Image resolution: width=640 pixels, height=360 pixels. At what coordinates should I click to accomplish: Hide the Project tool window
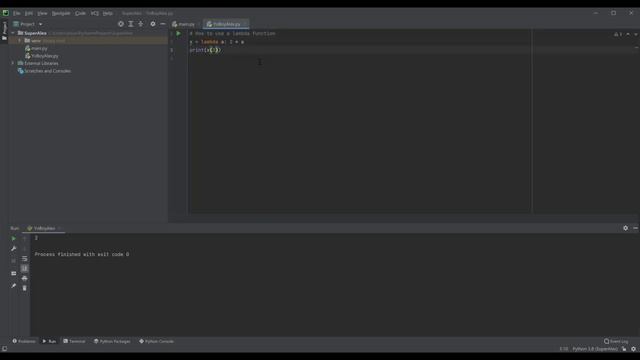click(162, 24)
